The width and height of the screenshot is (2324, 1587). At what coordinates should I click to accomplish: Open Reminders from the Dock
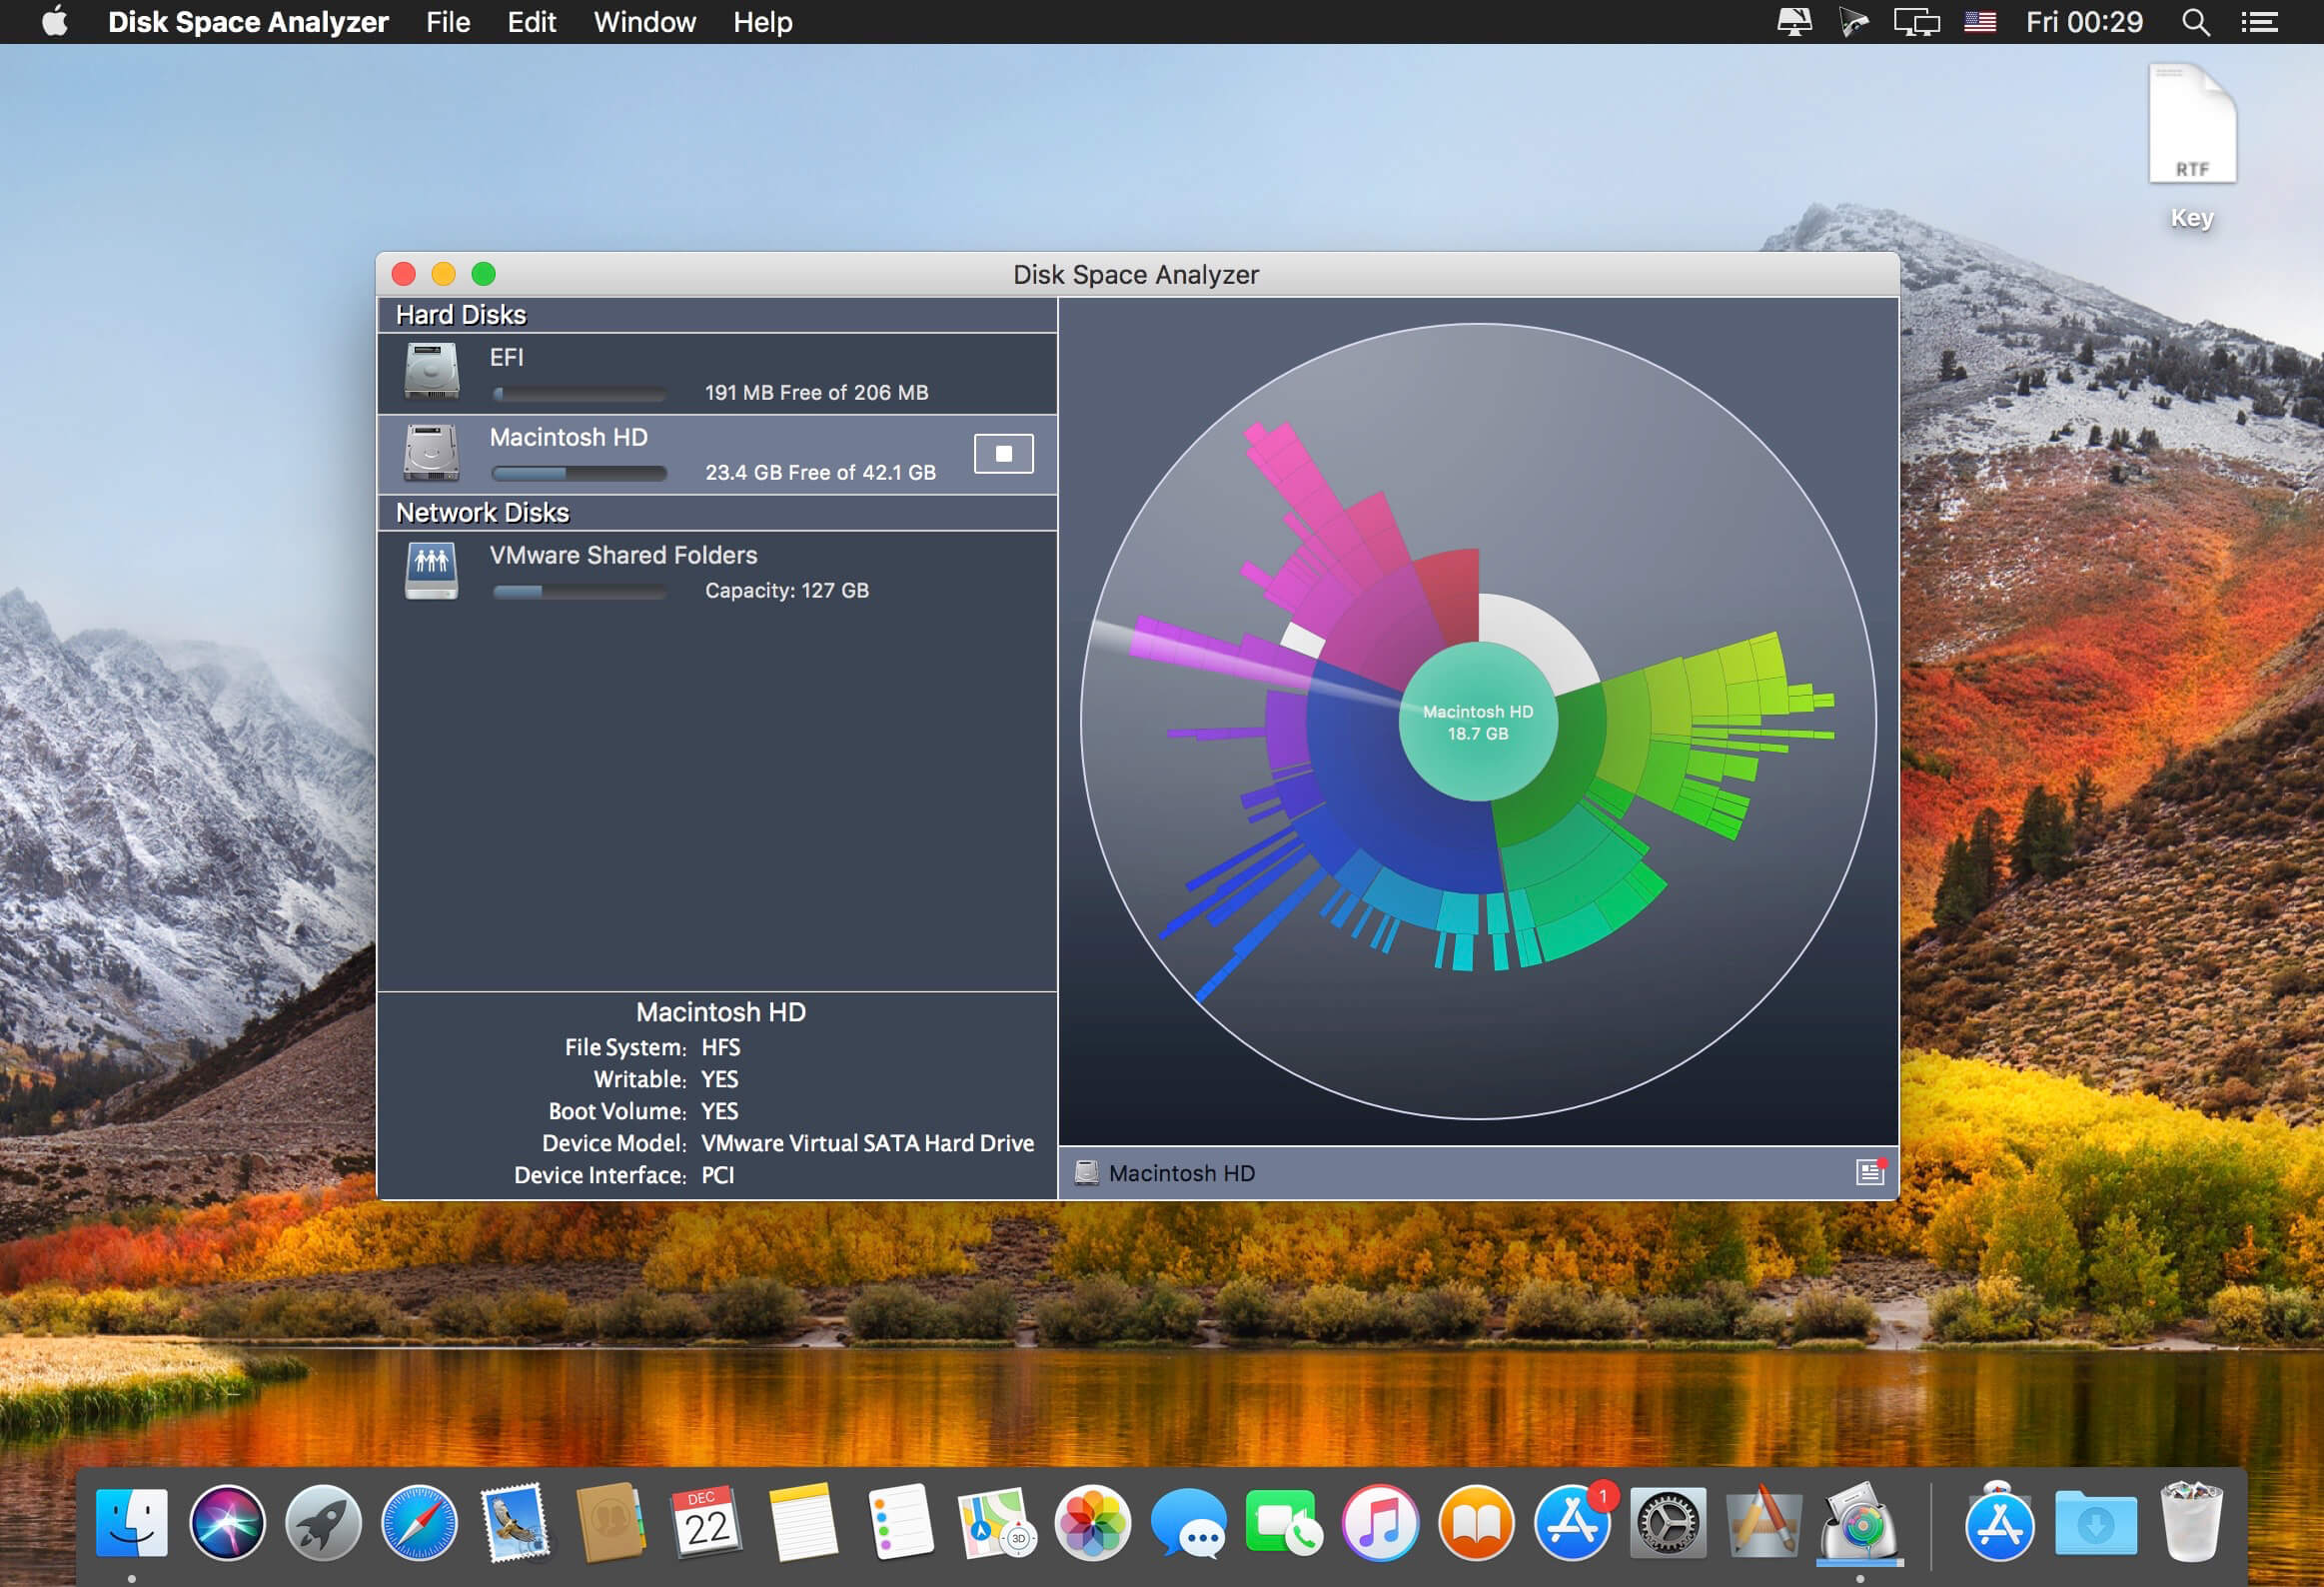[900, 1522]
